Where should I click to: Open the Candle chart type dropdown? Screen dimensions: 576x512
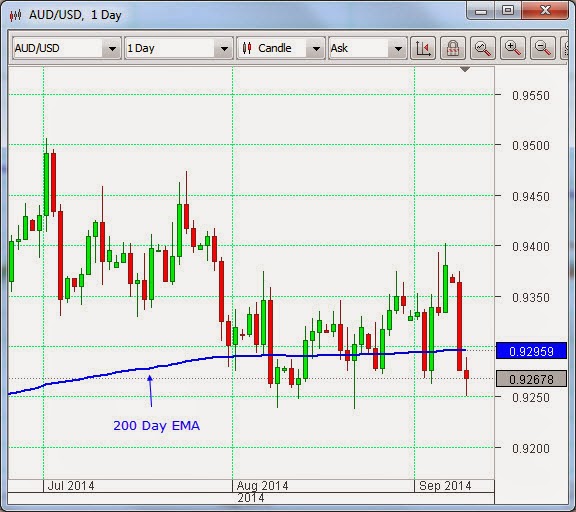(x=281, y=48)
